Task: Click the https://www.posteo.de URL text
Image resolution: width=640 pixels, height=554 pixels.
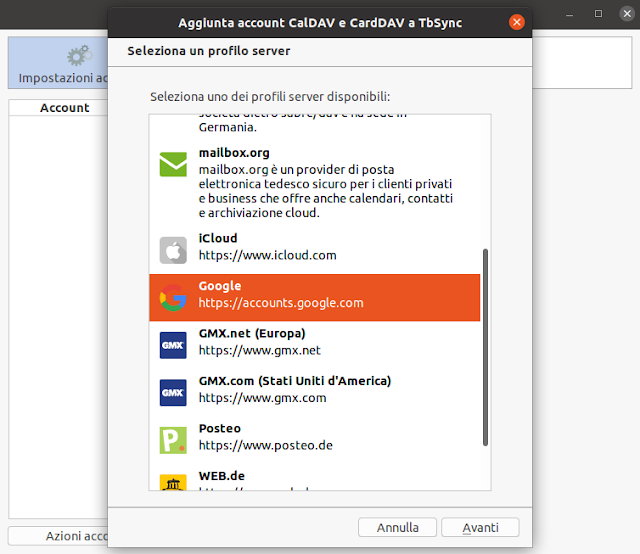Action: pyautogui.click(x=266, y=445)
